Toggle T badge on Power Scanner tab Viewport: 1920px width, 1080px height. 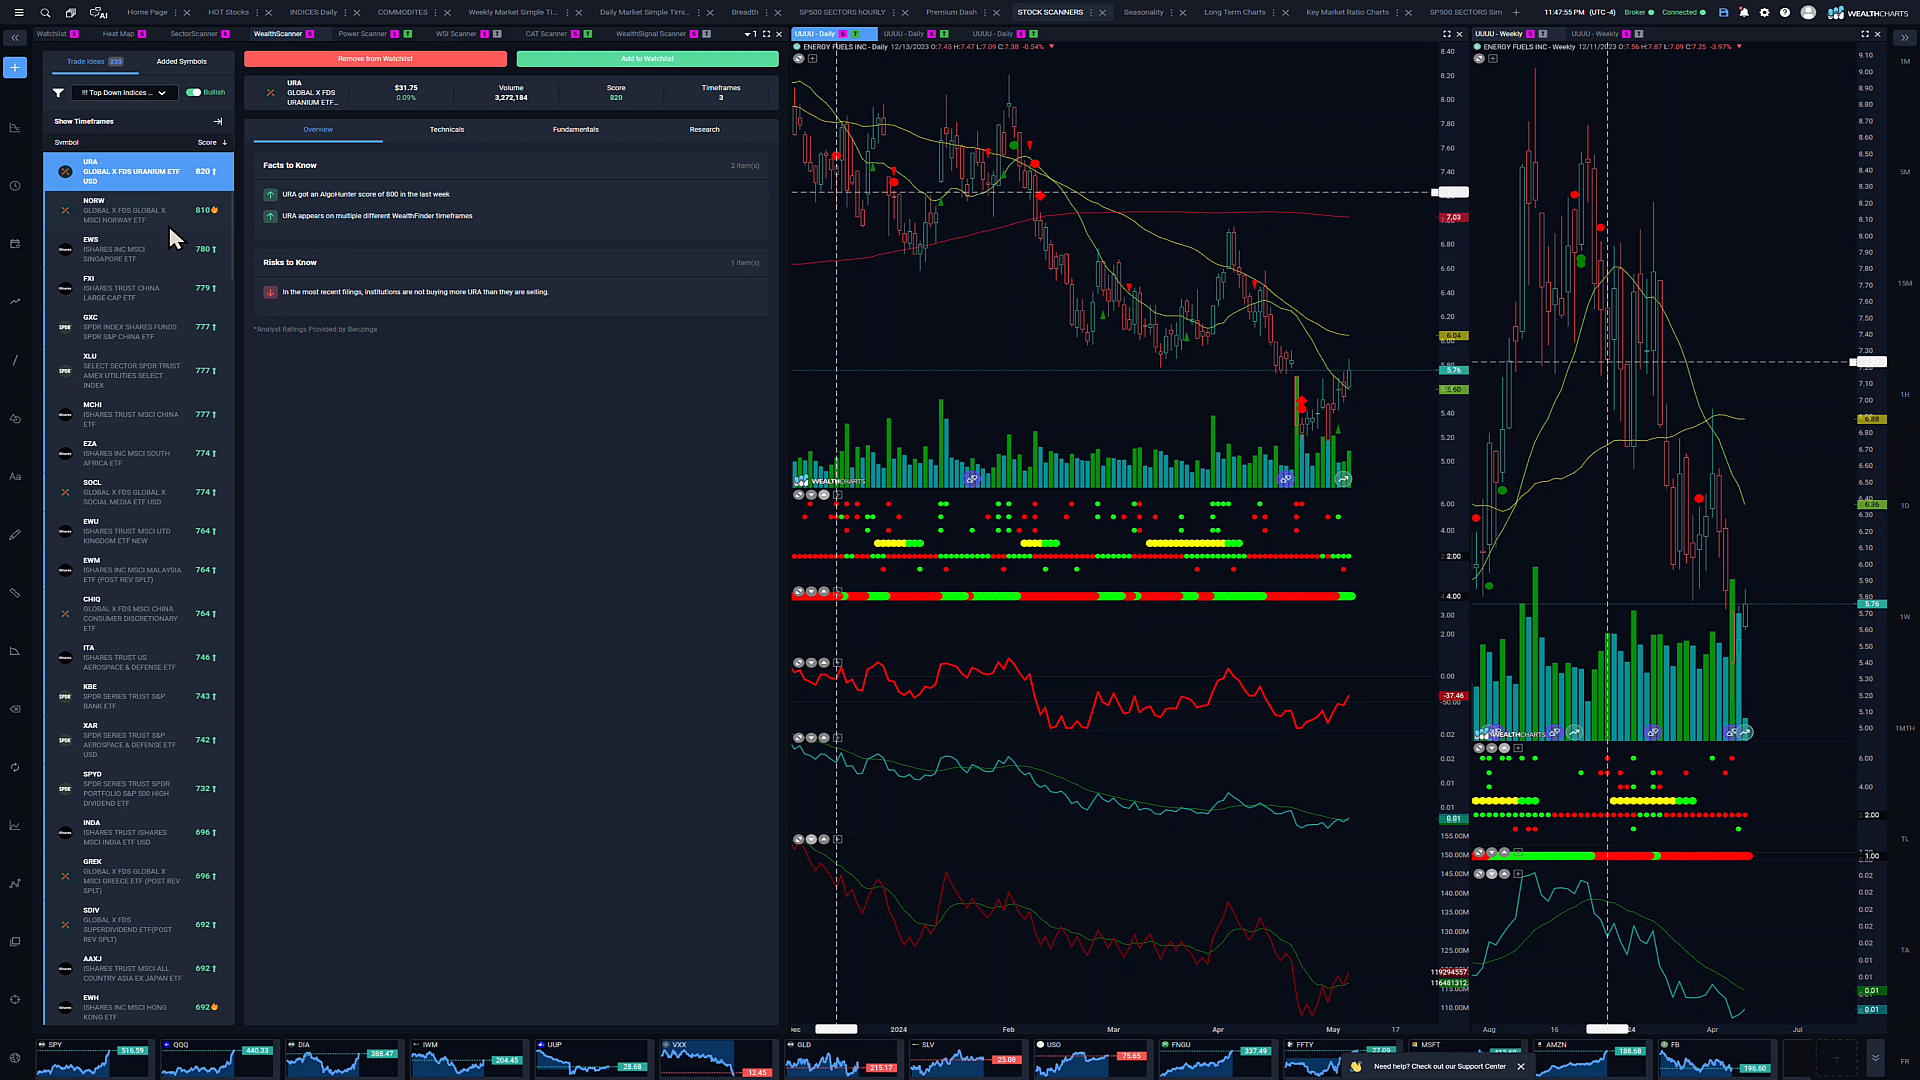(409, 34)
